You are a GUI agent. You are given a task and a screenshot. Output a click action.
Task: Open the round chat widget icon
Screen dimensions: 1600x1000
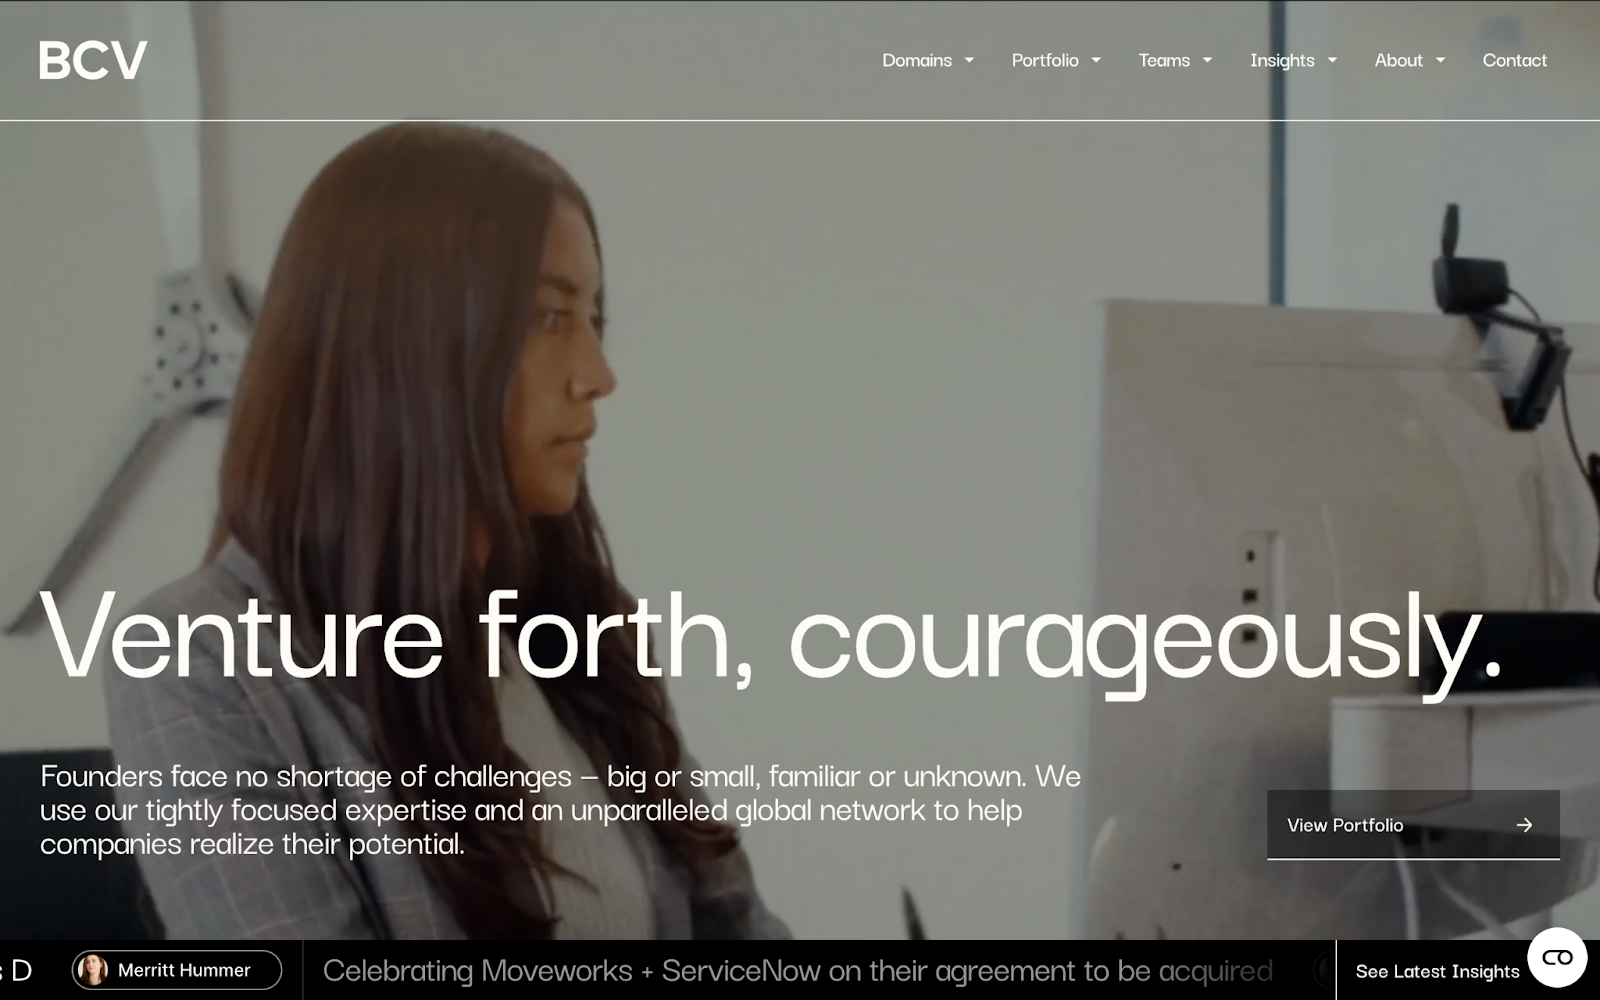click(x=1557, y=958)
